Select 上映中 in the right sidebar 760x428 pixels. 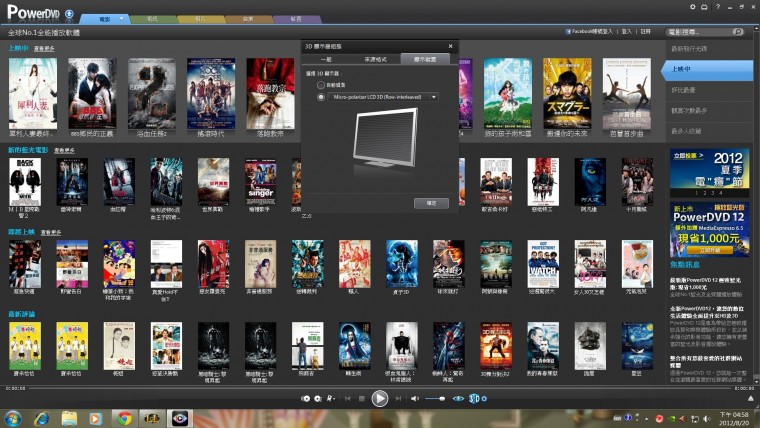[x=708, y=69]
